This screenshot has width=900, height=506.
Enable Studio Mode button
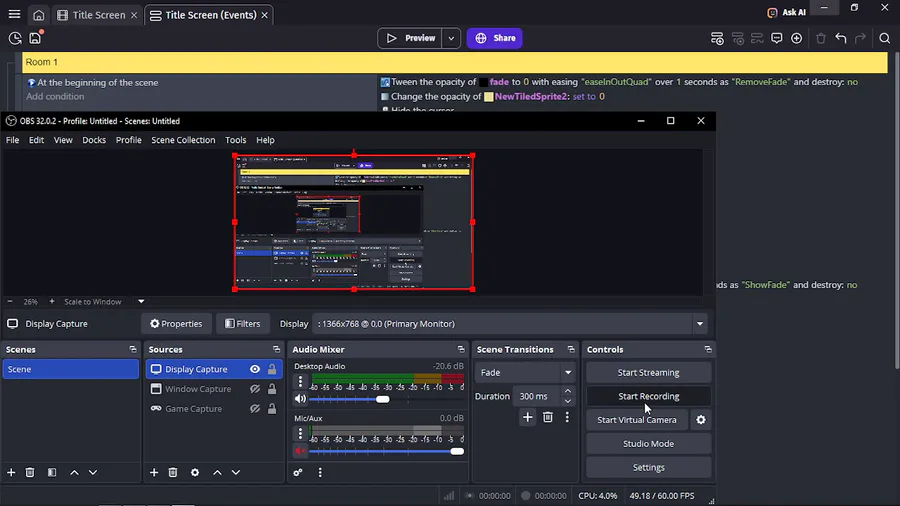click(649, 443)
